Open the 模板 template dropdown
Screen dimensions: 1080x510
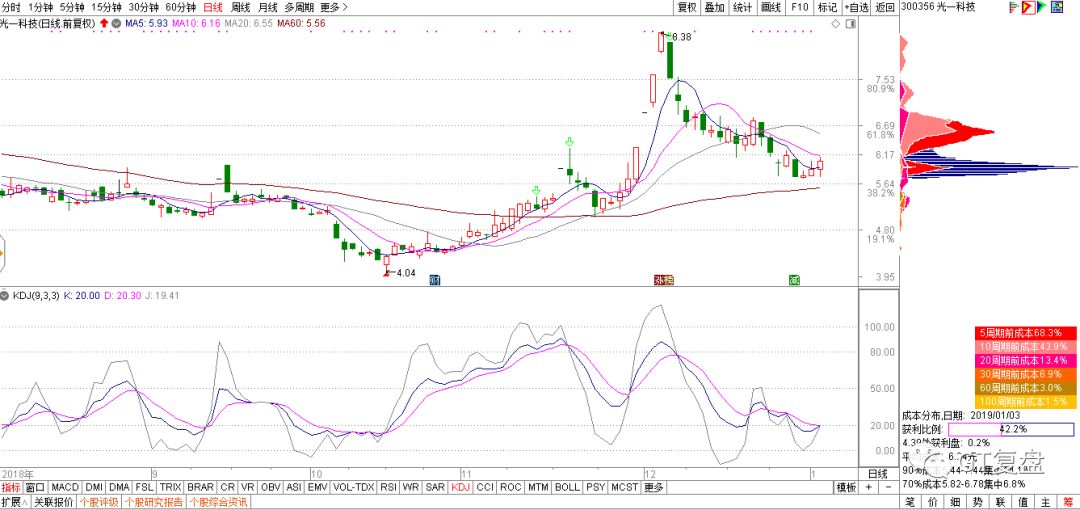pyautogui.click(x=846, y=487)
